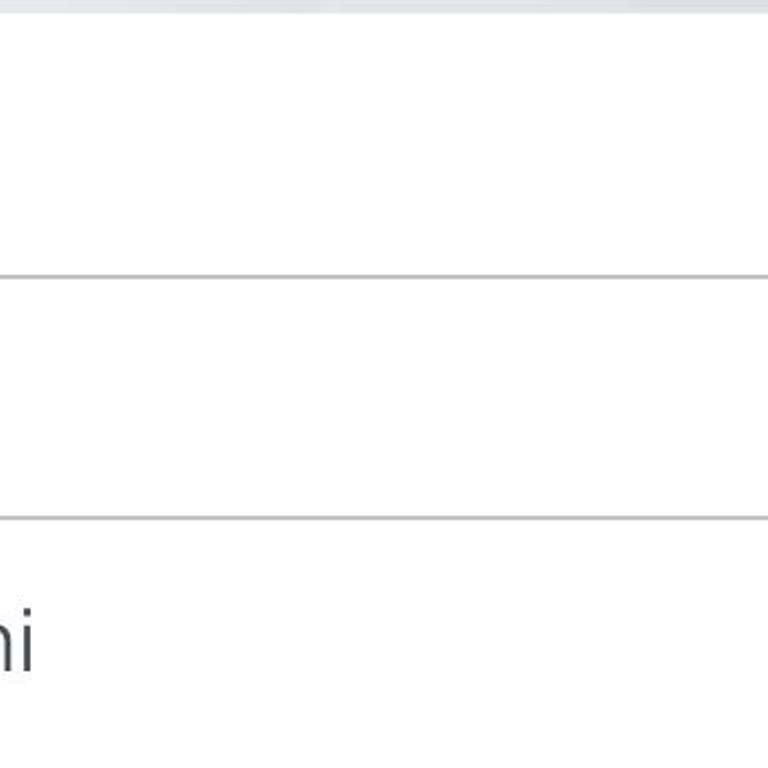The image size is (768, 768).
Task: Click the partial text ending in "ni"
Action: (14, 641)
